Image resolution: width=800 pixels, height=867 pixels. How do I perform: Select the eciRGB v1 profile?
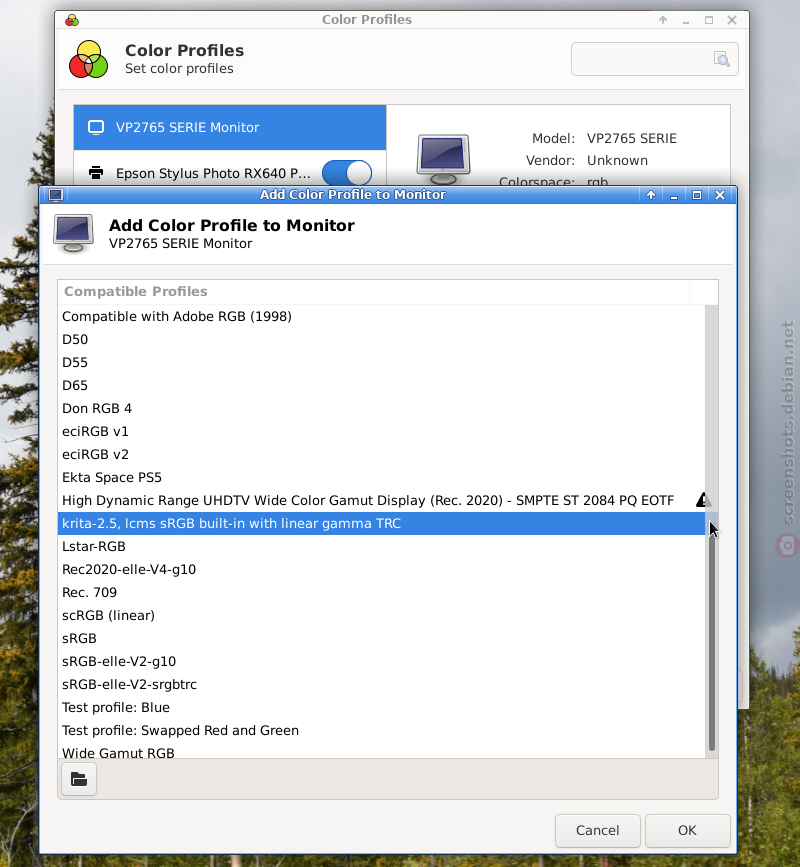pyautogui.click(x=381, y=431)
